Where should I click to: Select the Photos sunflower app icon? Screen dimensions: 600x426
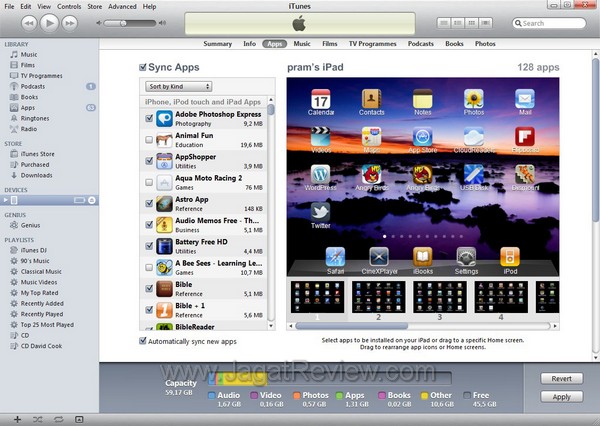pos(474,99)
